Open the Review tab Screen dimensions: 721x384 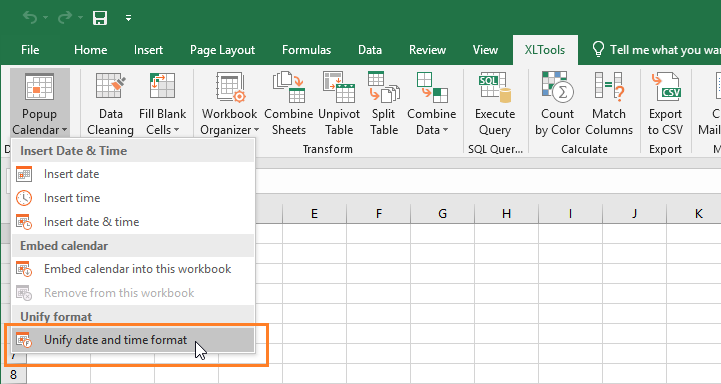[x=427, y=50]
